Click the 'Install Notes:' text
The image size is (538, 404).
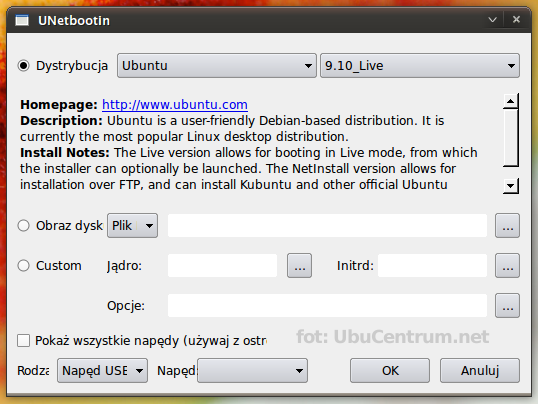(65, 153)
